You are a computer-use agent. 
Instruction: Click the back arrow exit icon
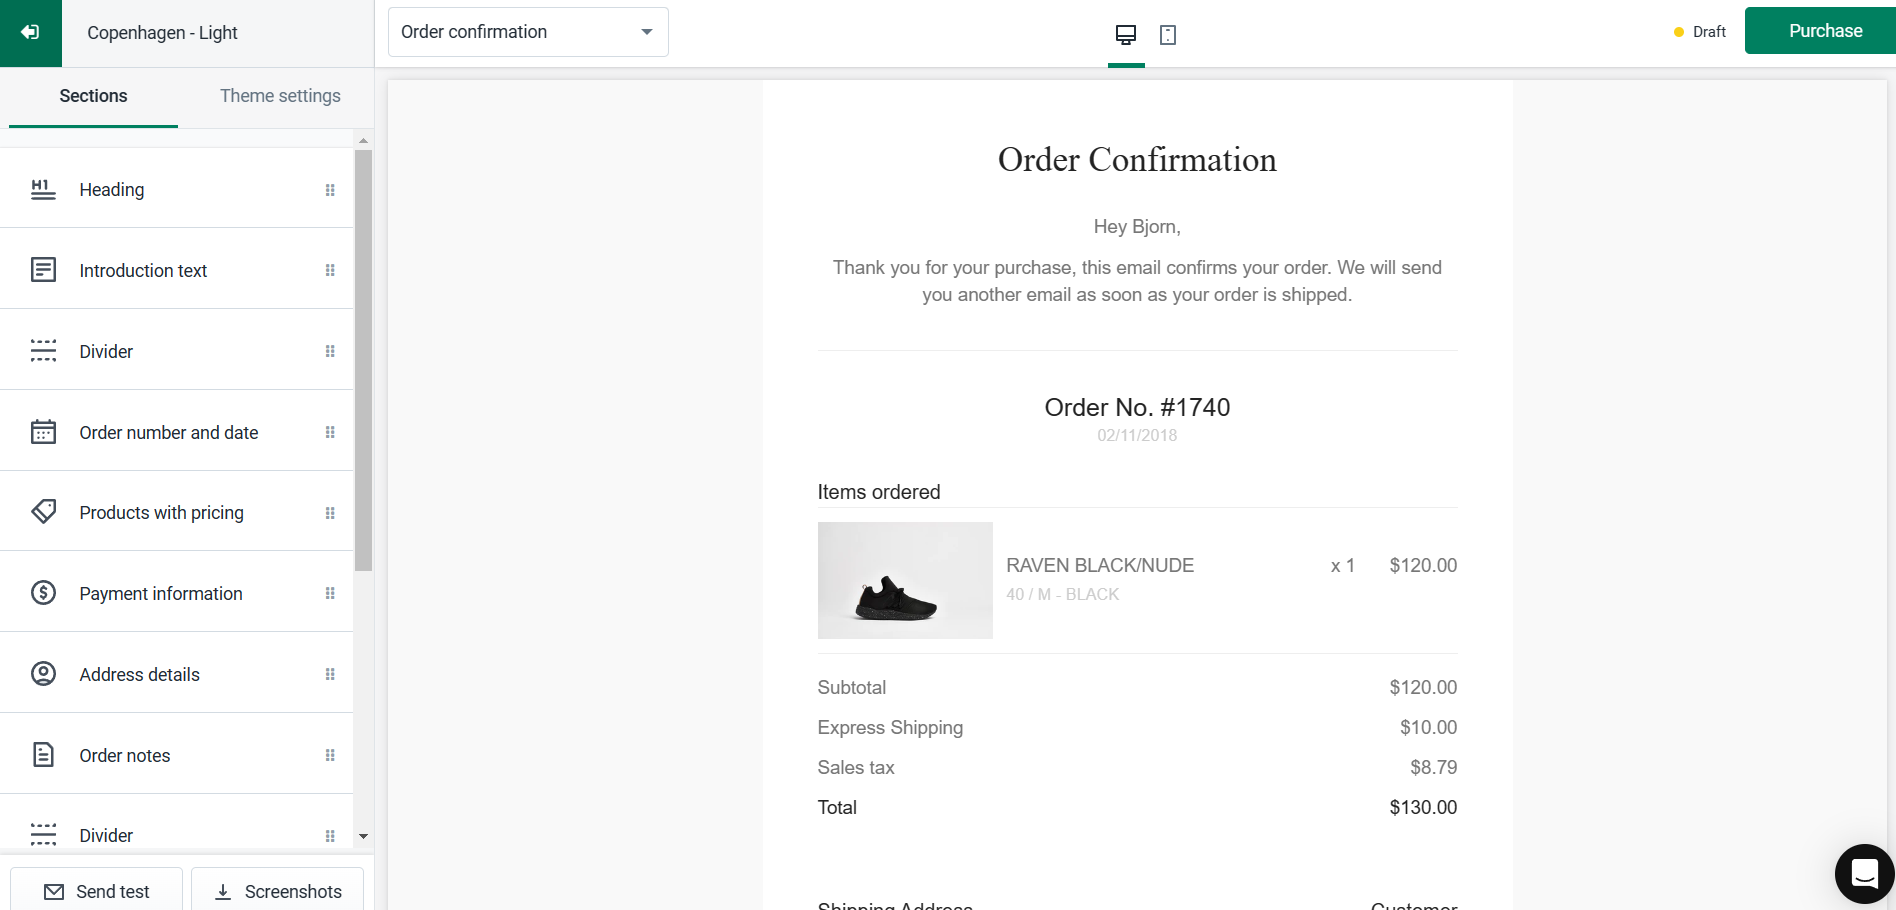coord(30,33)
